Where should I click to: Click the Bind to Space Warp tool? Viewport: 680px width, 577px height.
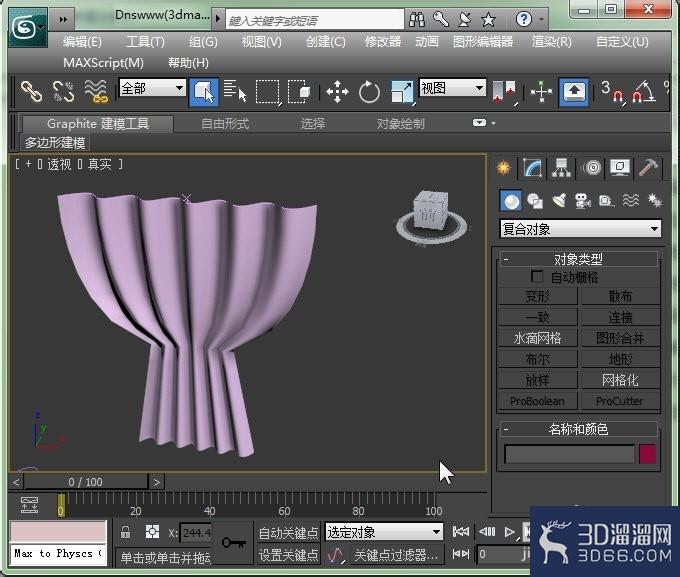pyautogui.click(x=96, y=91)
